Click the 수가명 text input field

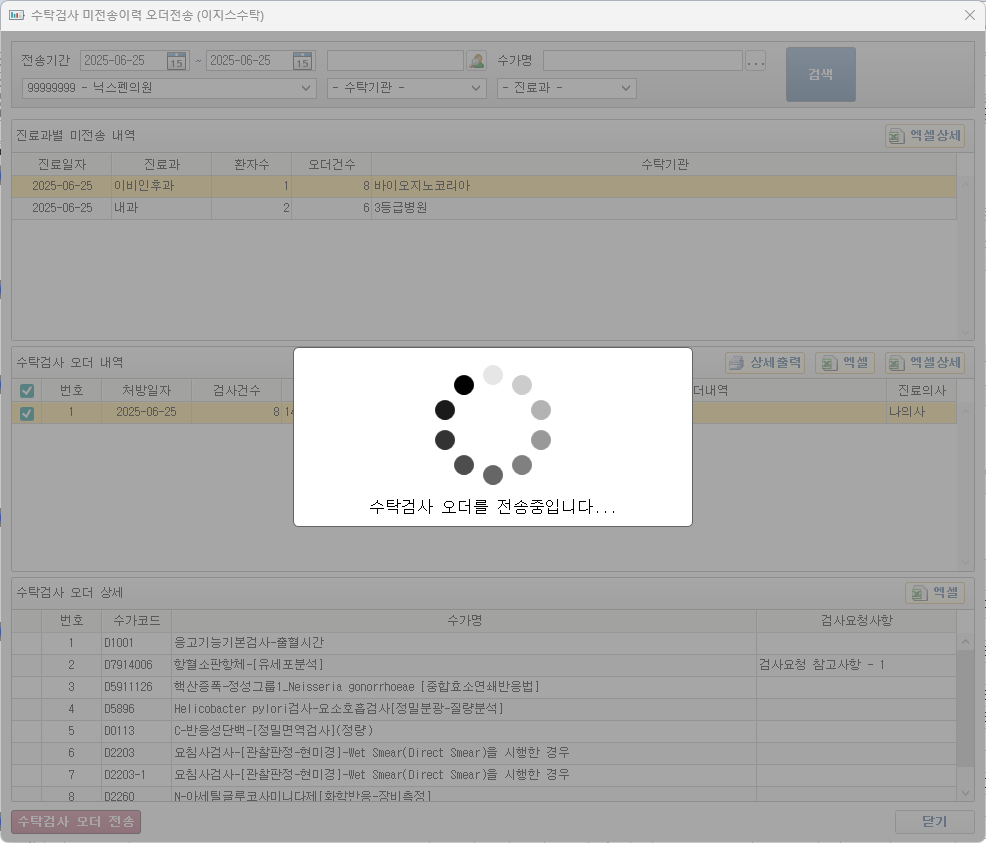642,61
